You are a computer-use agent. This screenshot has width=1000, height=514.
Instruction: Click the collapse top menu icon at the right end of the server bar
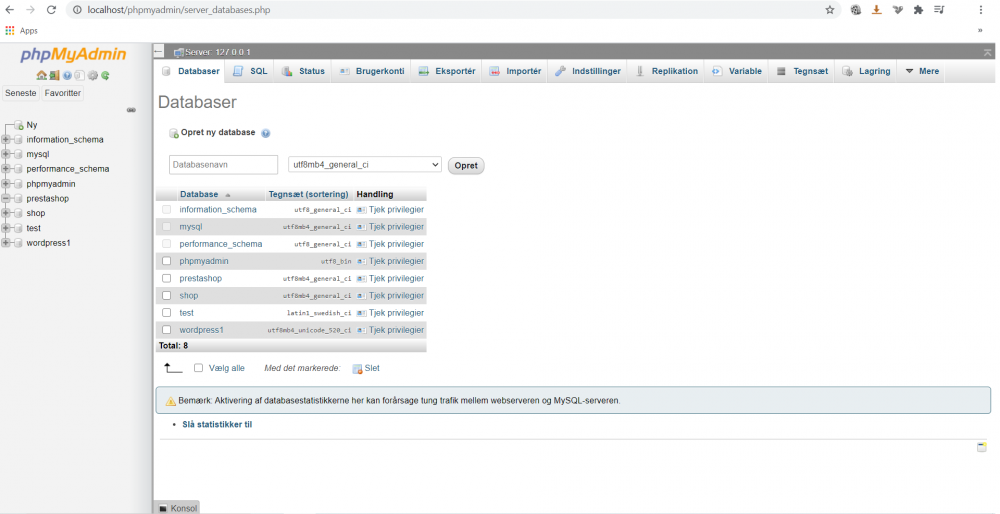tap(988, 52)
